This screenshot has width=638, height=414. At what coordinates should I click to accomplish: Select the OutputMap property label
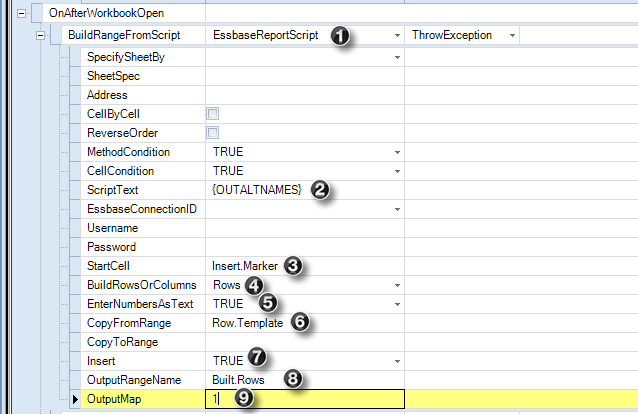[114, 399]
